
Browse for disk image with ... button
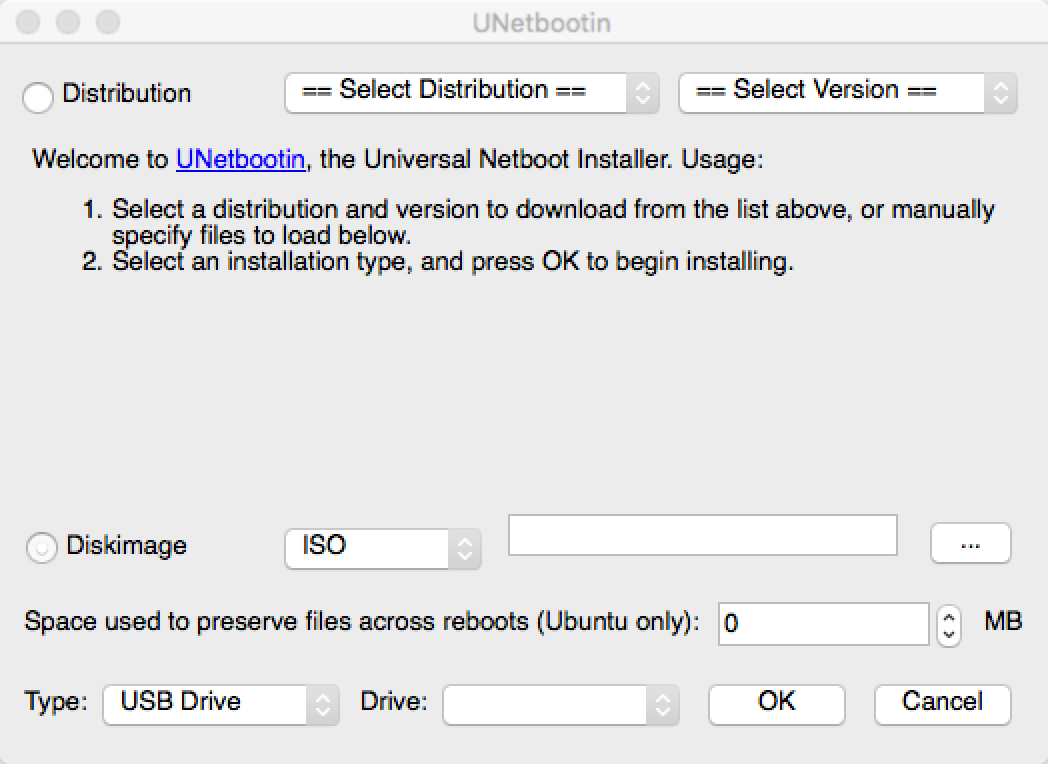coord(970,544)
